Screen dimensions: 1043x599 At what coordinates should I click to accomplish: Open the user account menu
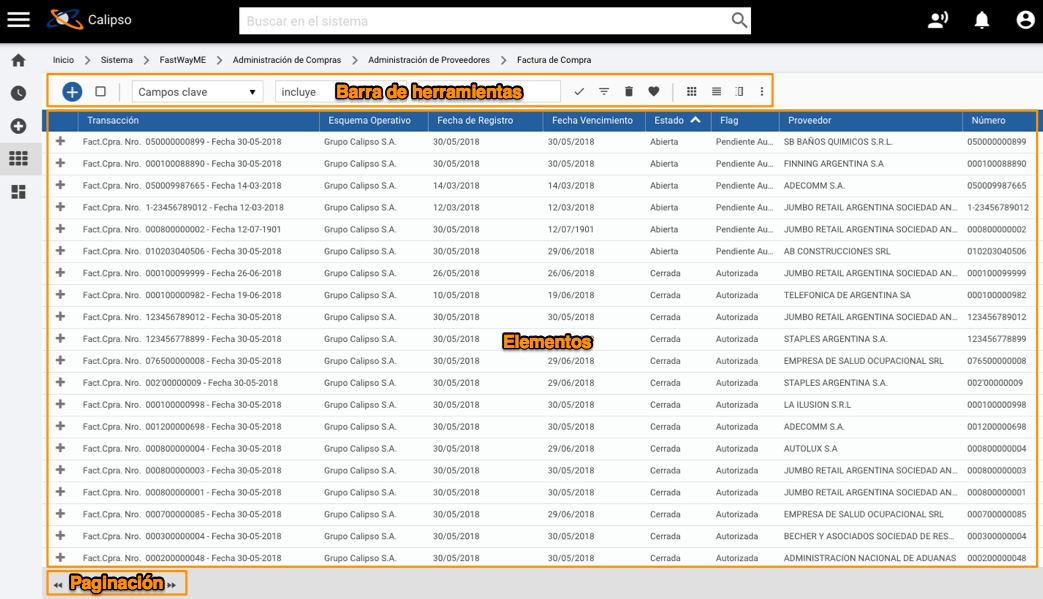click(1025, 20)
